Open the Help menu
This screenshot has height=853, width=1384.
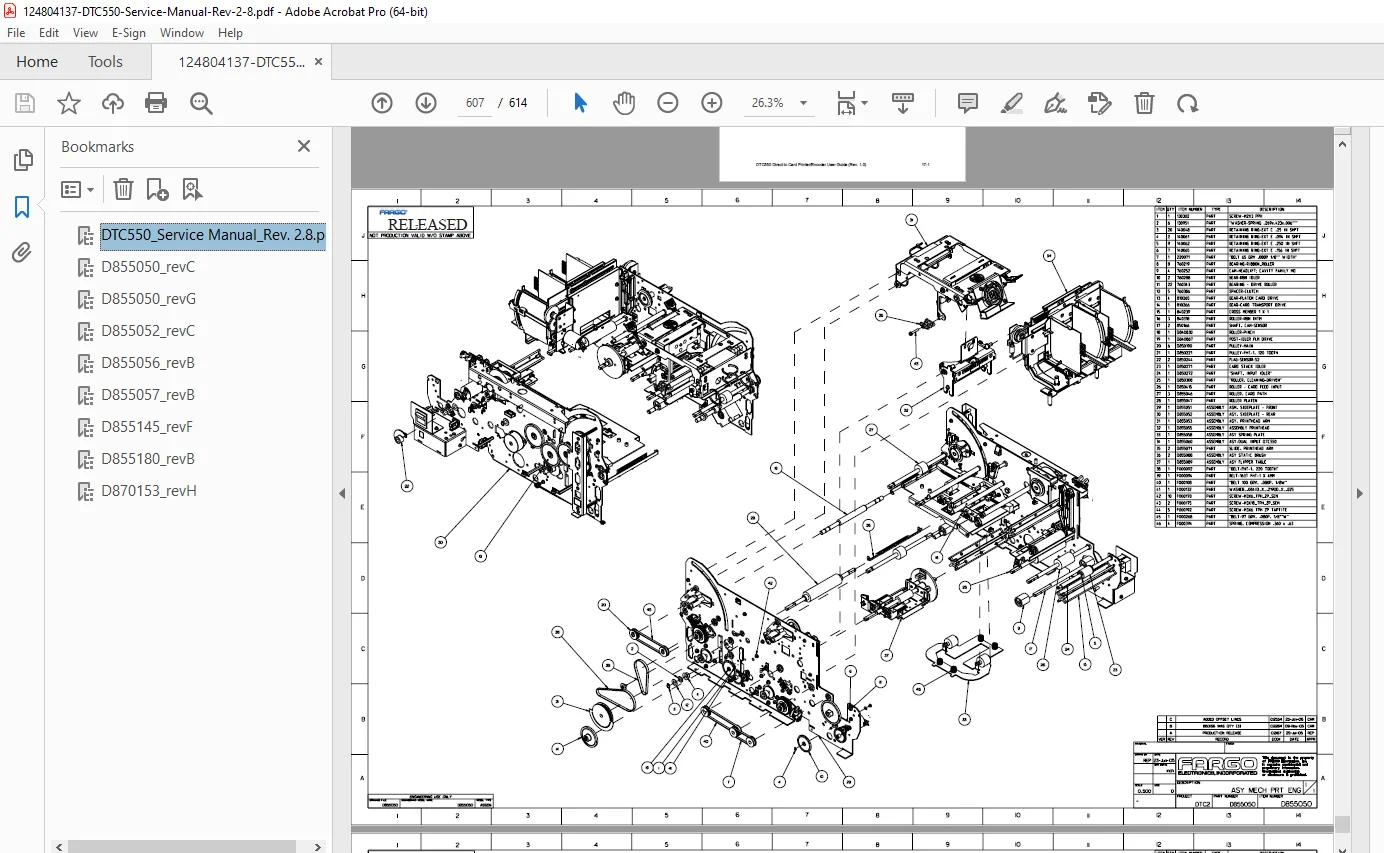(x=231, y=33)
